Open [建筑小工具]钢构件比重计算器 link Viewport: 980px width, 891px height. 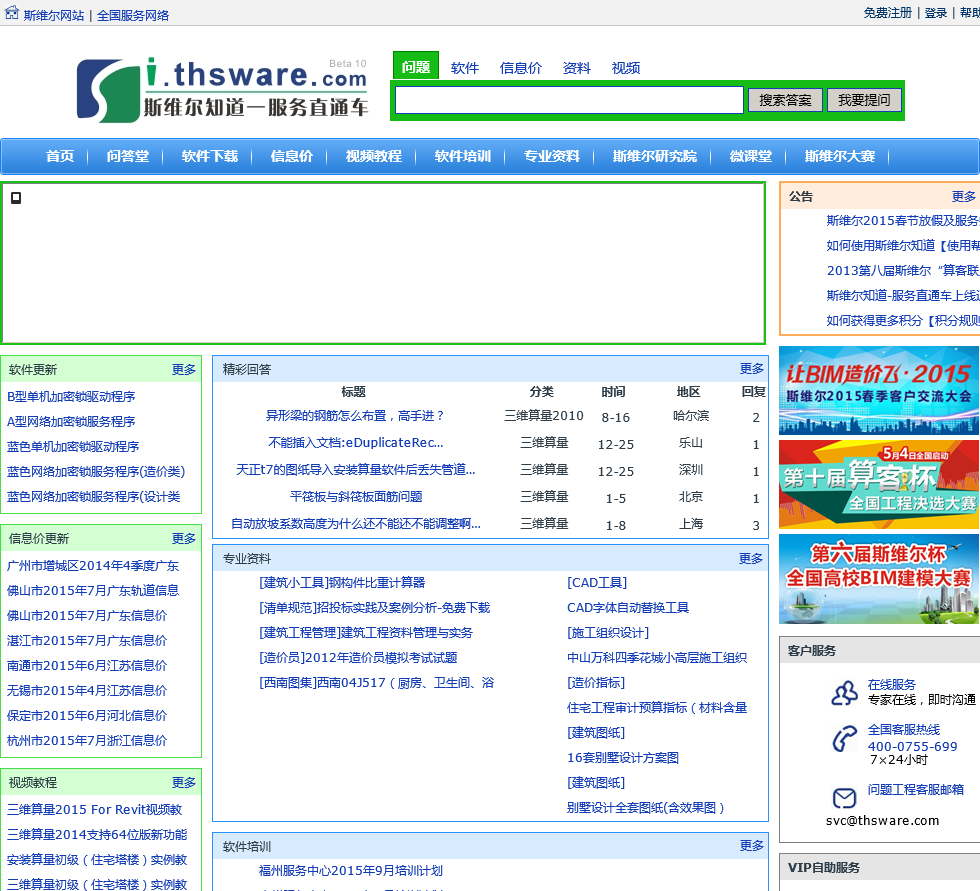[342, 582]
